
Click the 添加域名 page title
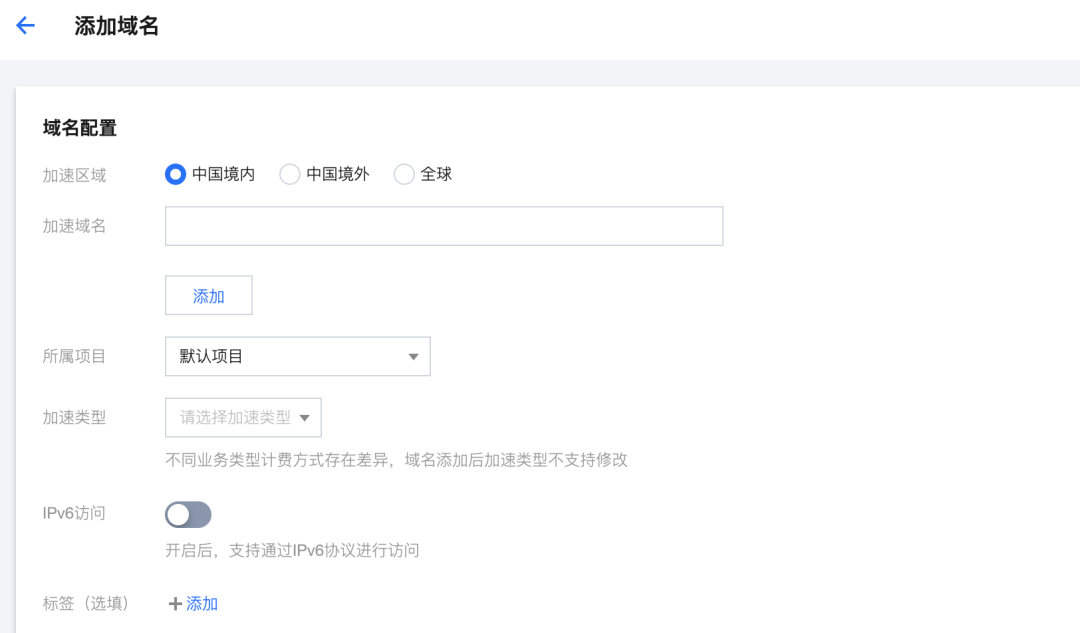(116, 26)
